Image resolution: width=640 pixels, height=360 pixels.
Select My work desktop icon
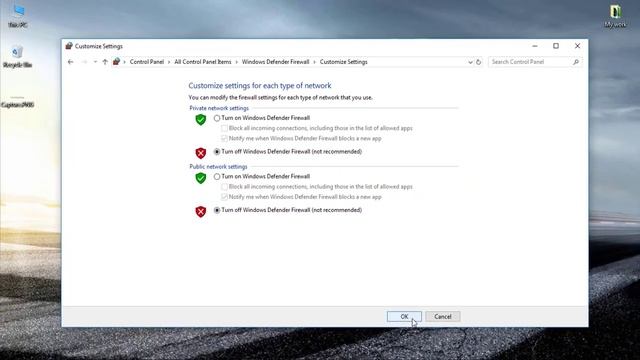[615, 16]
